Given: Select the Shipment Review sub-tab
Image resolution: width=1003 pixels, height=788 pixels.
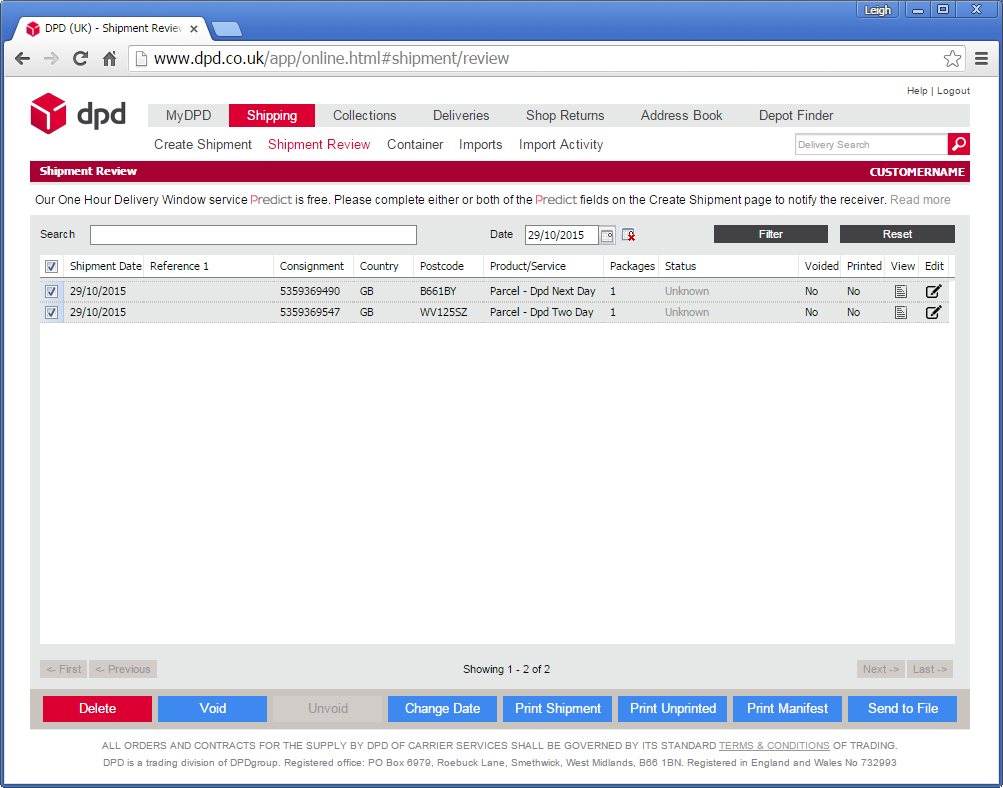Looking at the screenshot, I should click(x=319, y=145).
